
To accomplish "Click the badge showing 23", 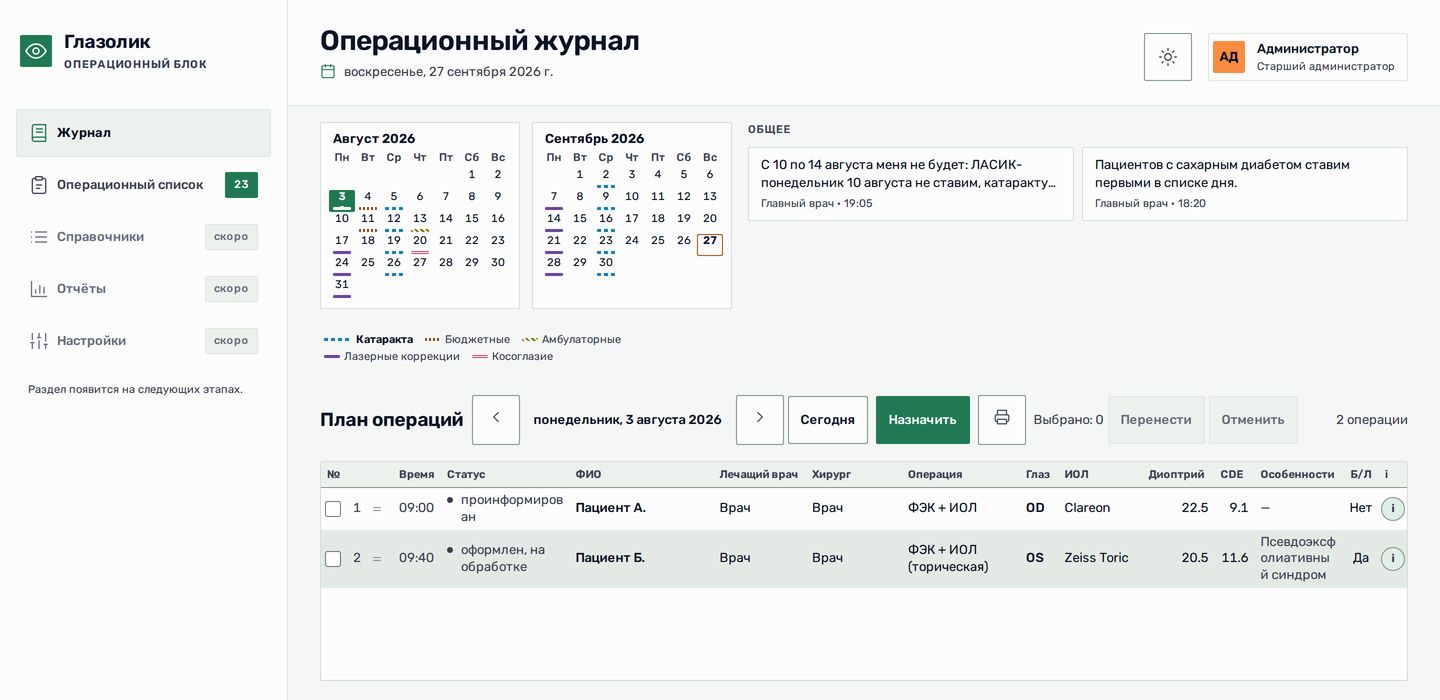I will [241, 185].
